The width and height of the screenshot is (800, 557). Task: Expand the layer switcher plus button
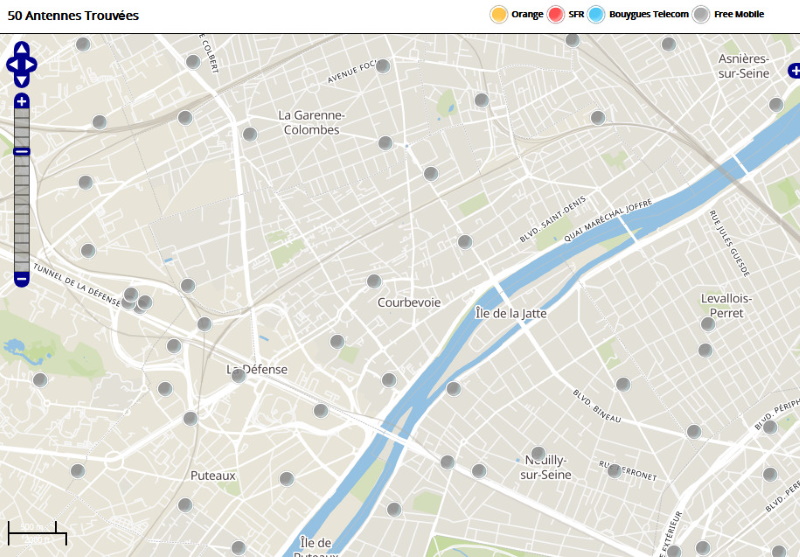(x=794, y=71)
